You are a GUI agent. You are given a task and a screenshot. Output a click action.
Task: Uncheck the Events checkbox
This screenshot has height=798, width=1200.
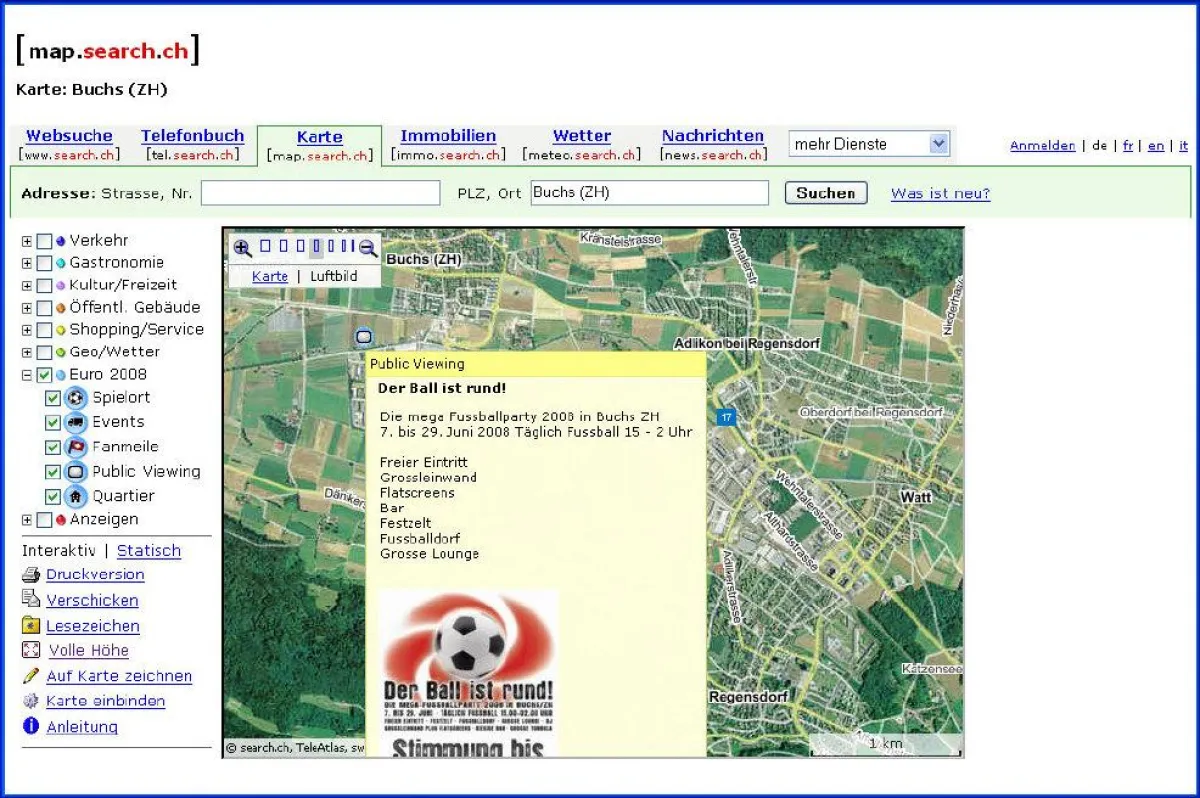(54, 422)
